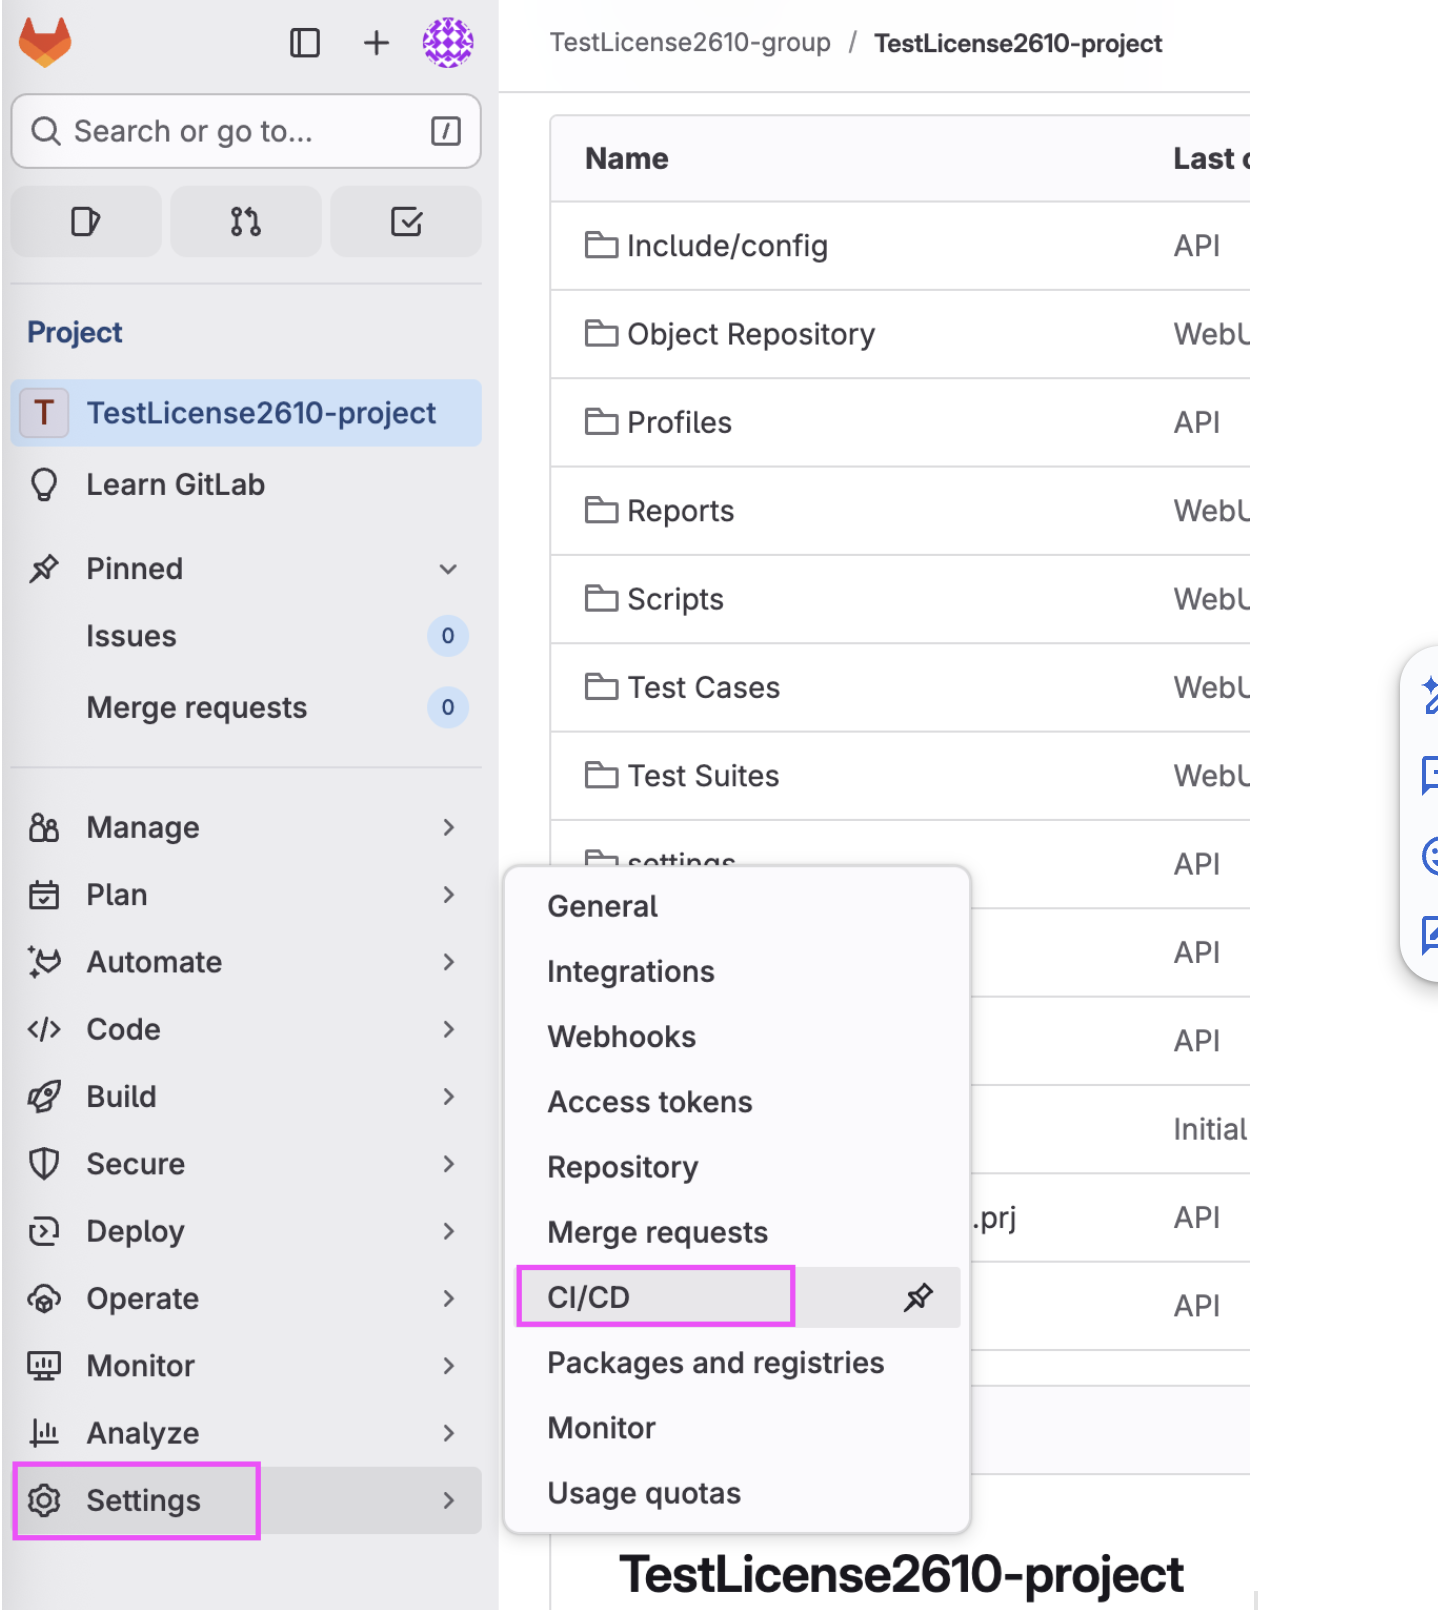The height and width of the screenshot is (1610, 1438).
Task: Click the Build rocket icon
Action: coord(44,1097)
